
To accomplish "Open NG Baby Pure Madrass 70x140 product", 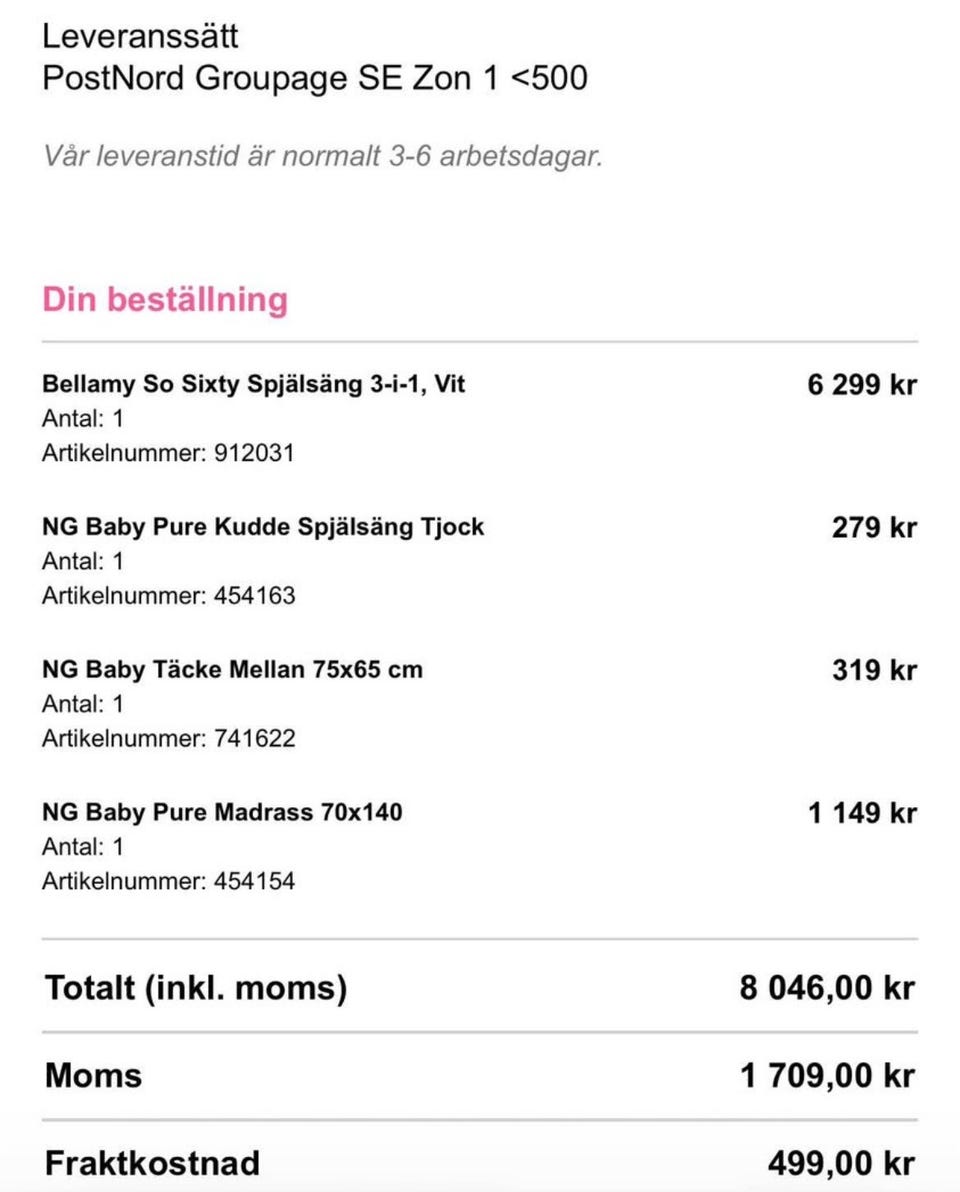I will point(222,812).
